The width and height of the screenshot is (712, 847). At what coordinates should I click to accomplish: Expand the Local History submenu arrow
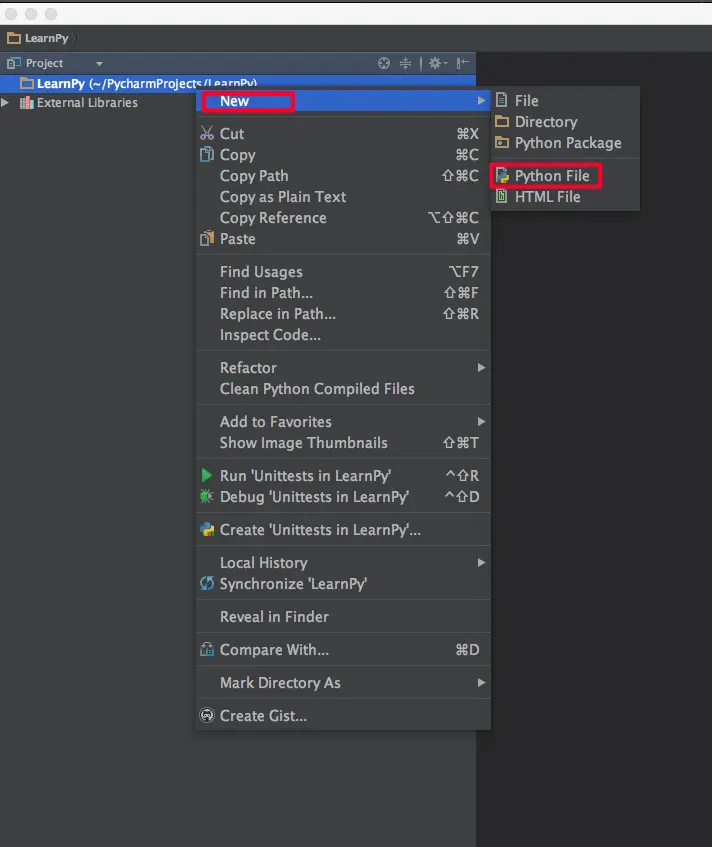coord(481,562)
